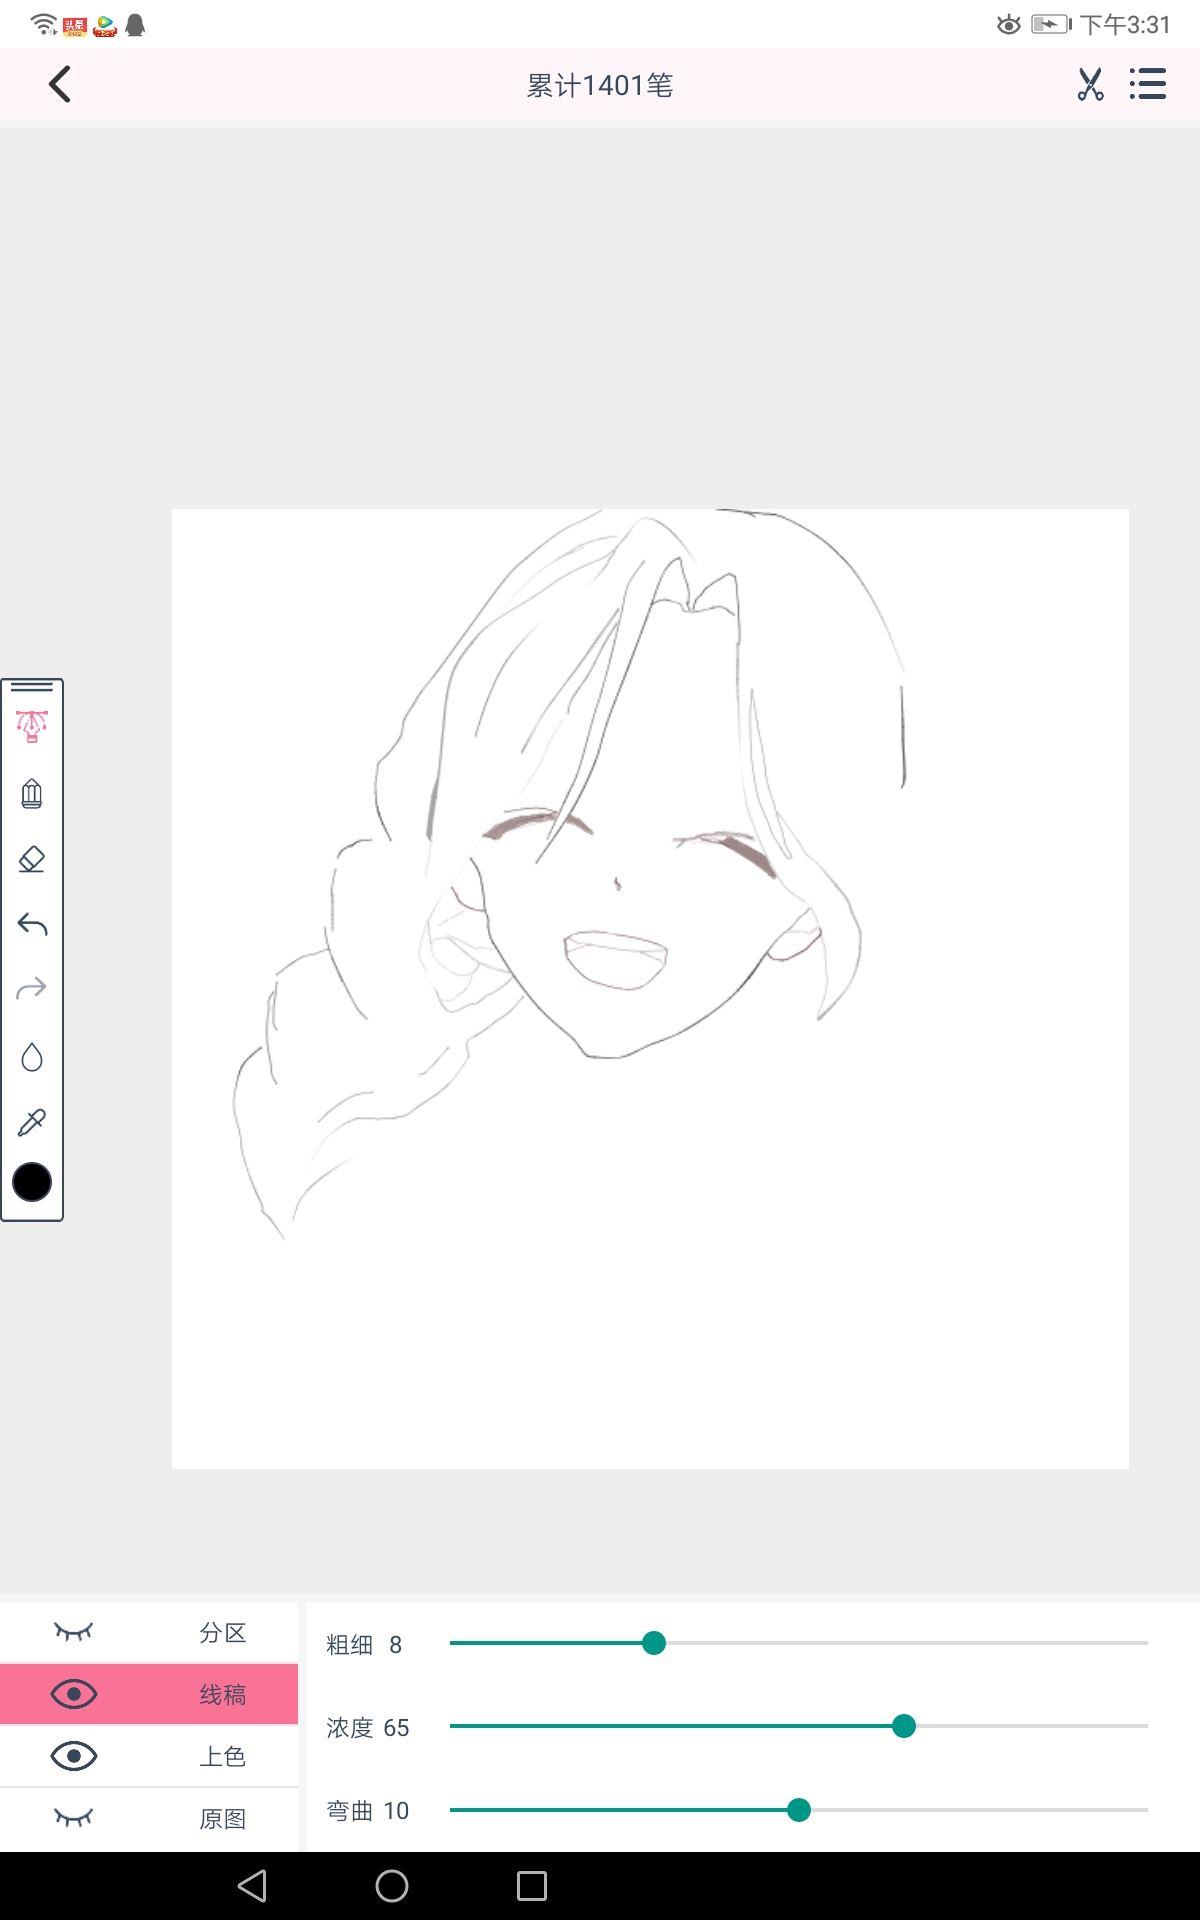Tap the drawing canvas sketch

[650, 989]
